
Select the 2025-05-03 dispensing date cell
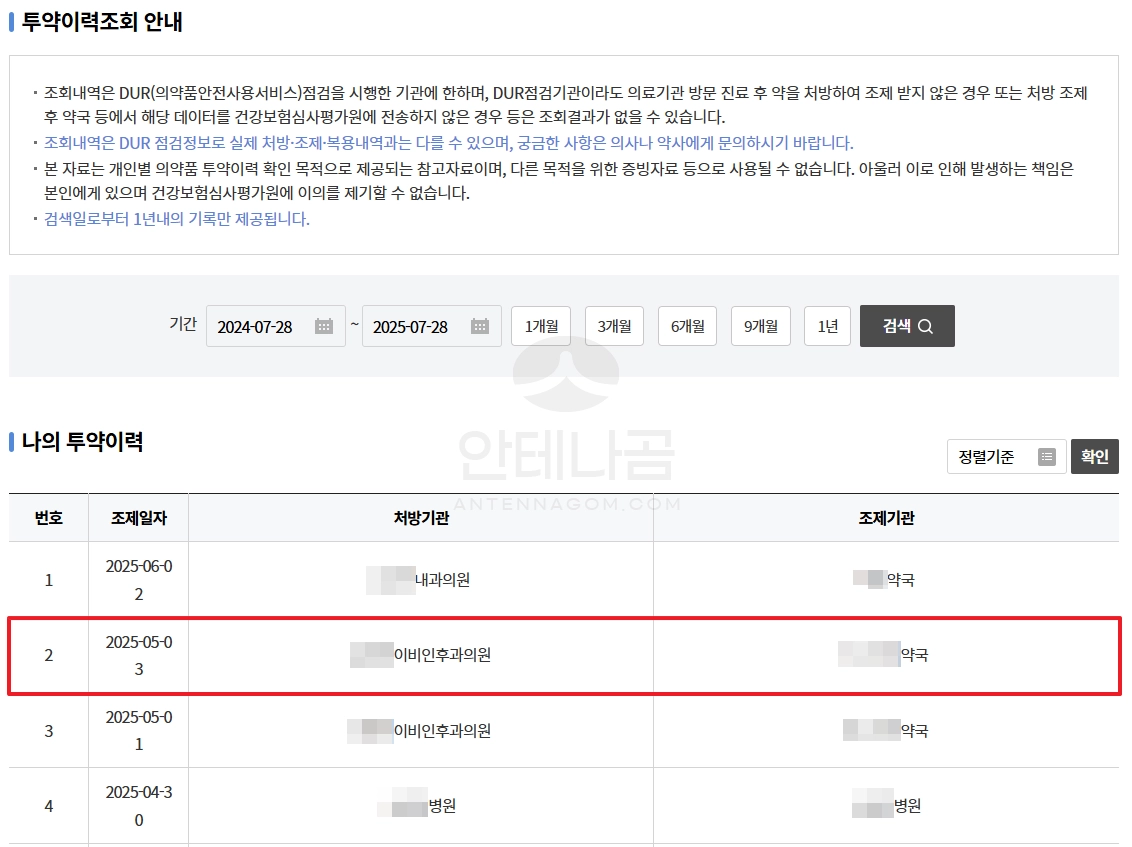pyautogui.click(x=139, y=655)
